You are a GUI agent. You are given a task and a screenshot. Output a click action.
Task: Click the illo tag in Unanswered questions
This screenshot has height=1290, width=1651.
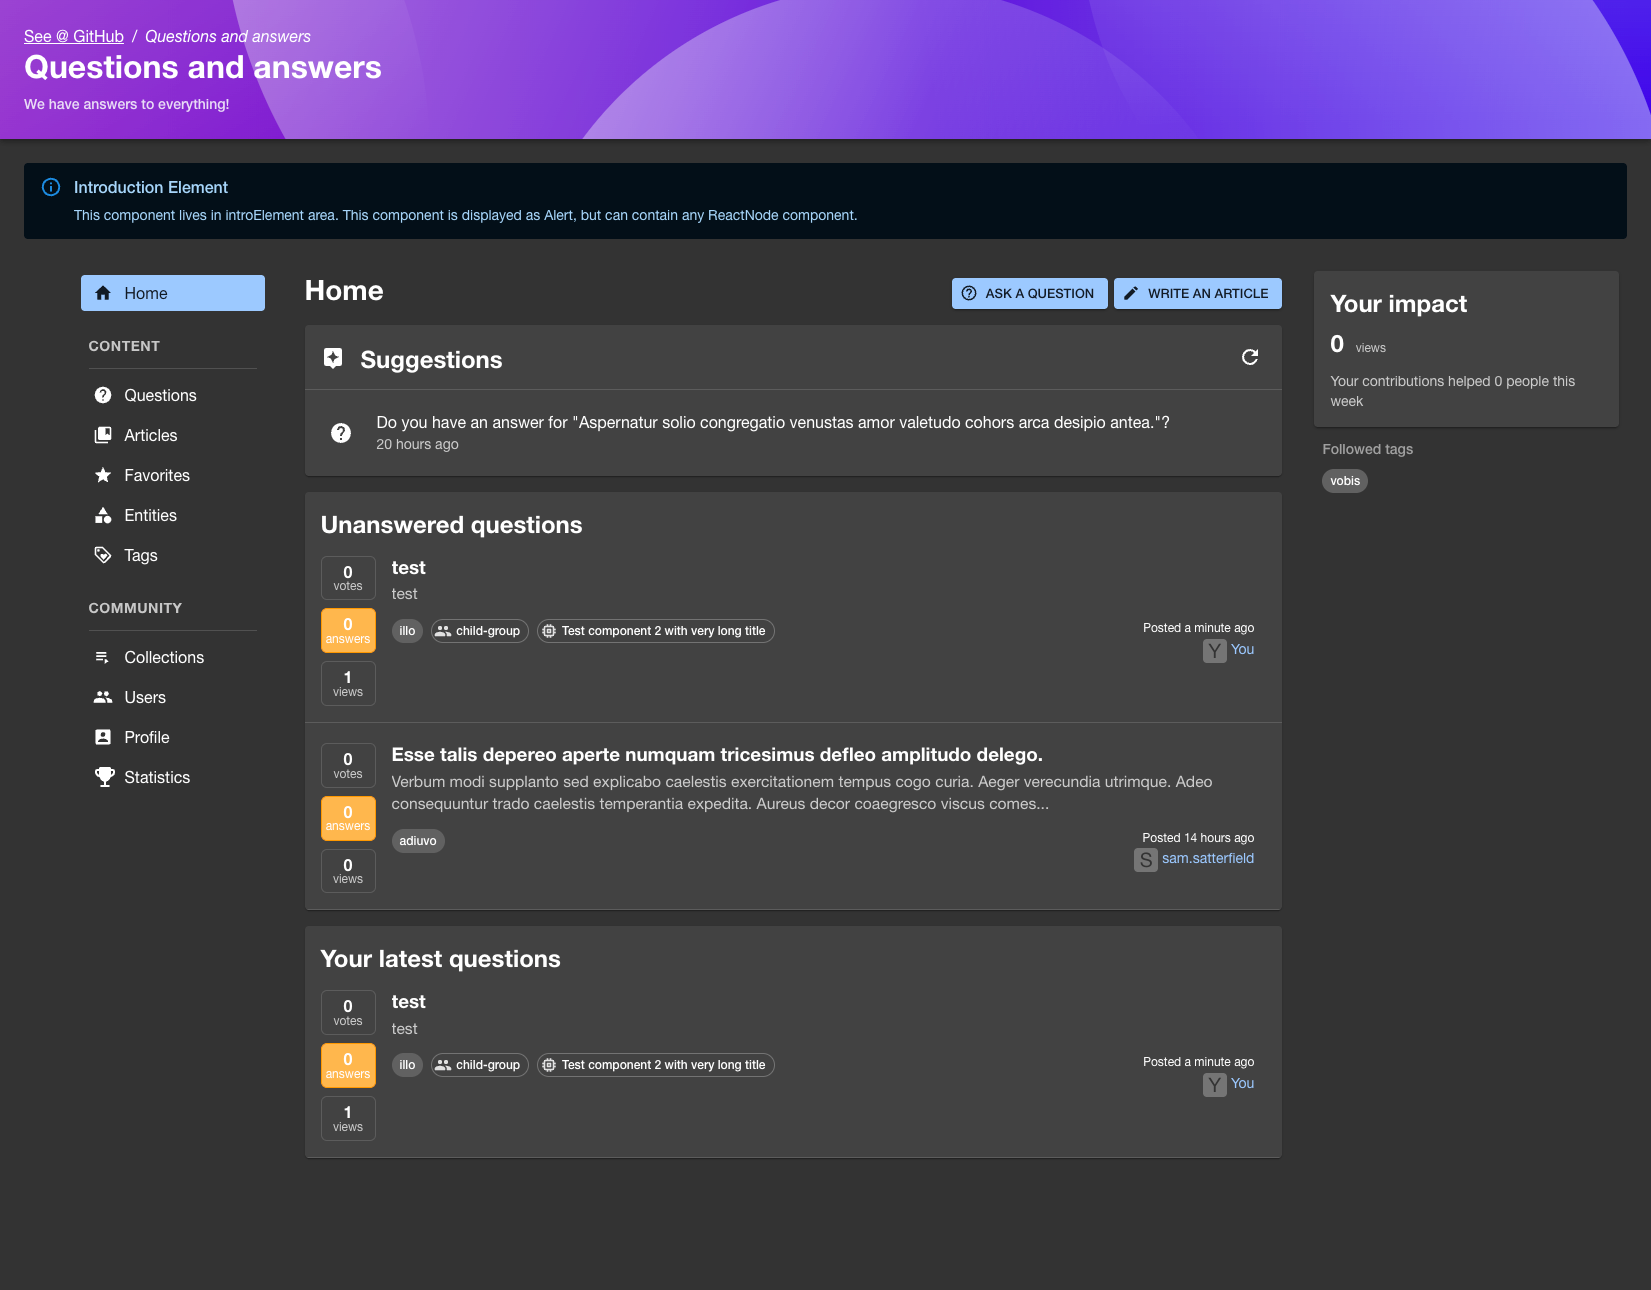[407, 631]
